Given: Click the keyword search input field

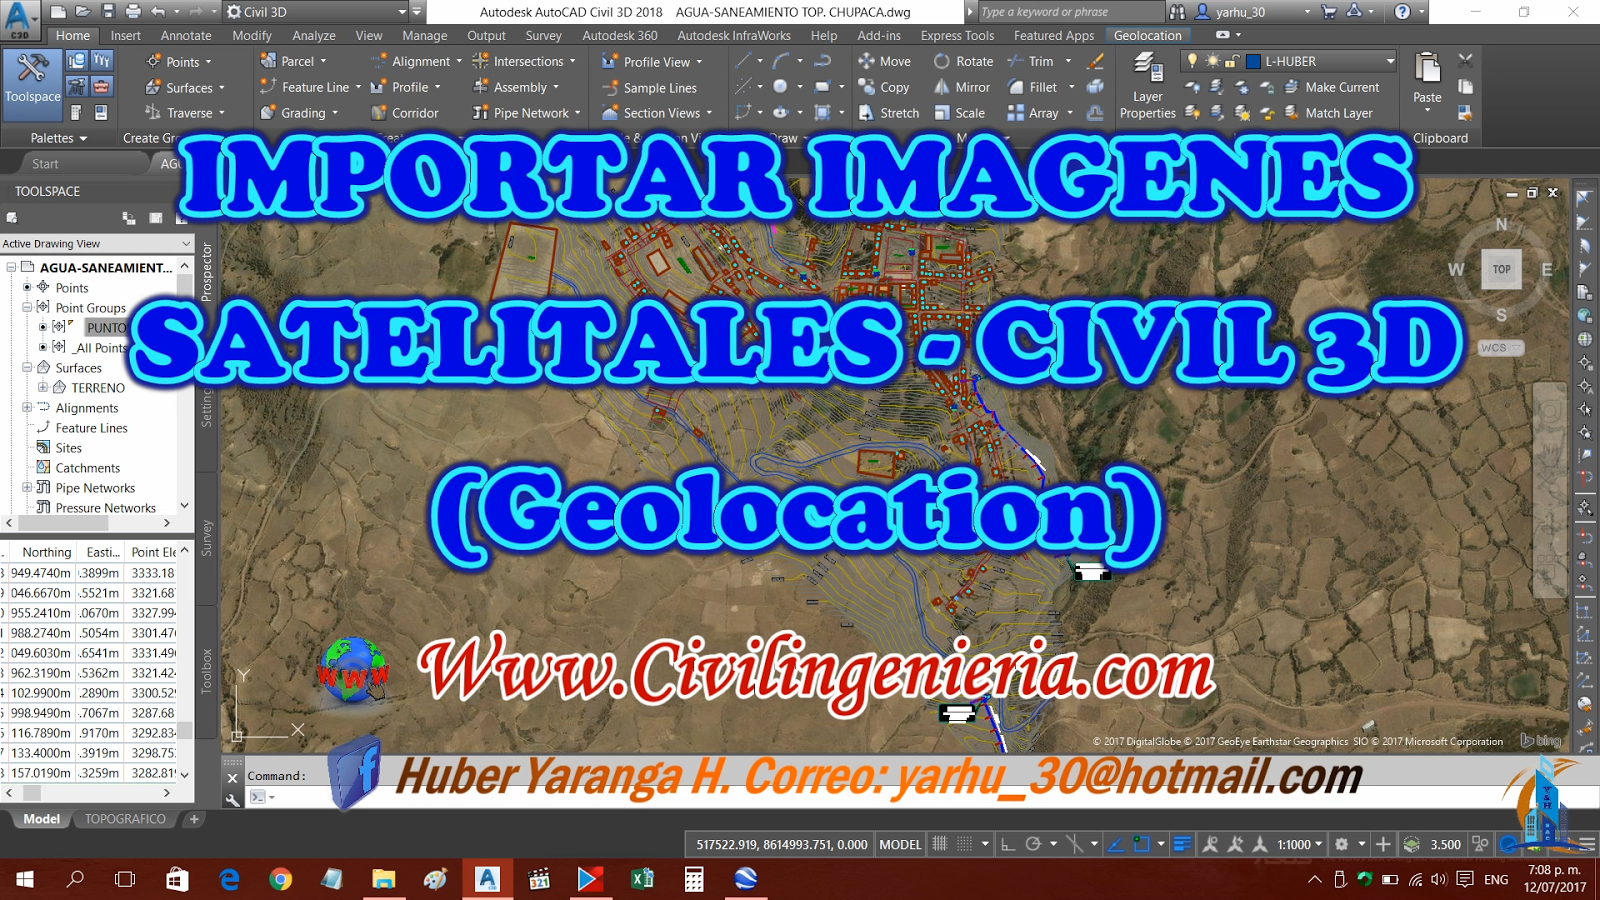Looking at the screenshot, I should [x=1071, y=12].
